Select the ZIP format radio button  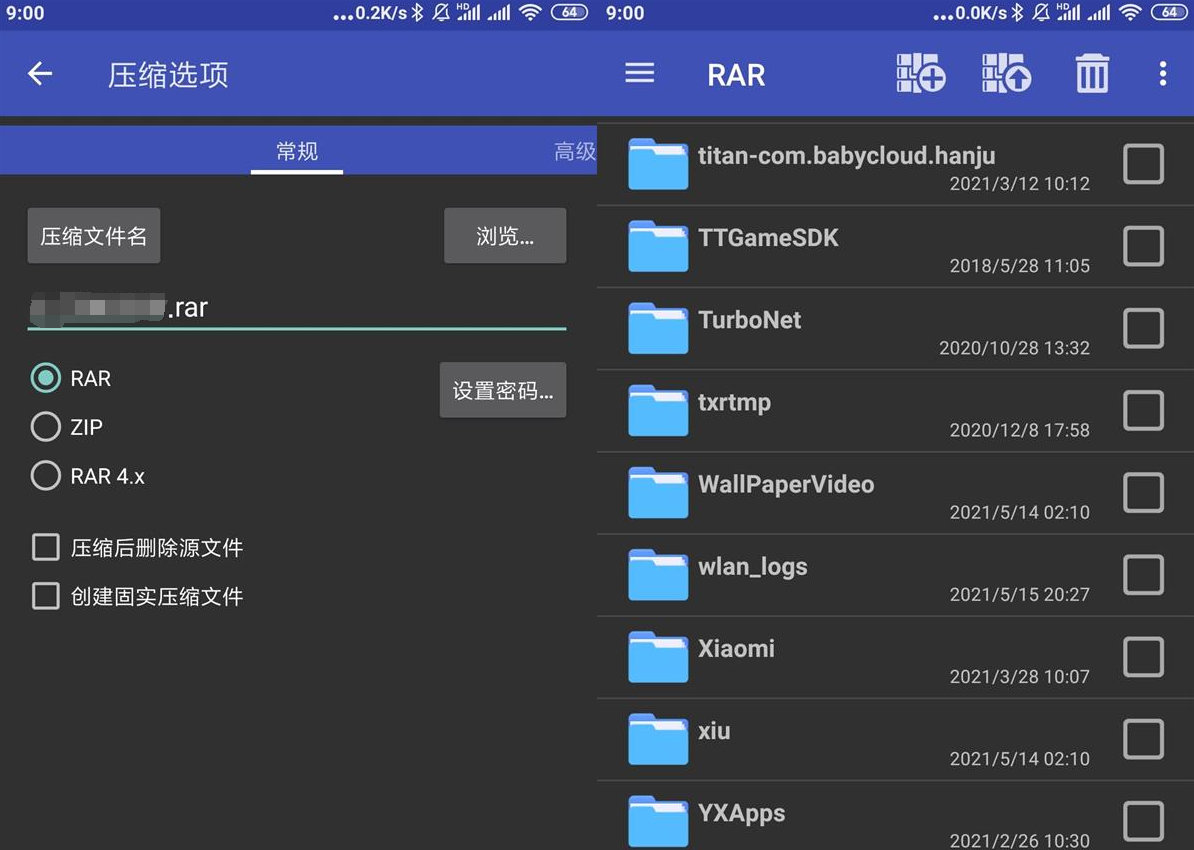(x=46, y=427)
